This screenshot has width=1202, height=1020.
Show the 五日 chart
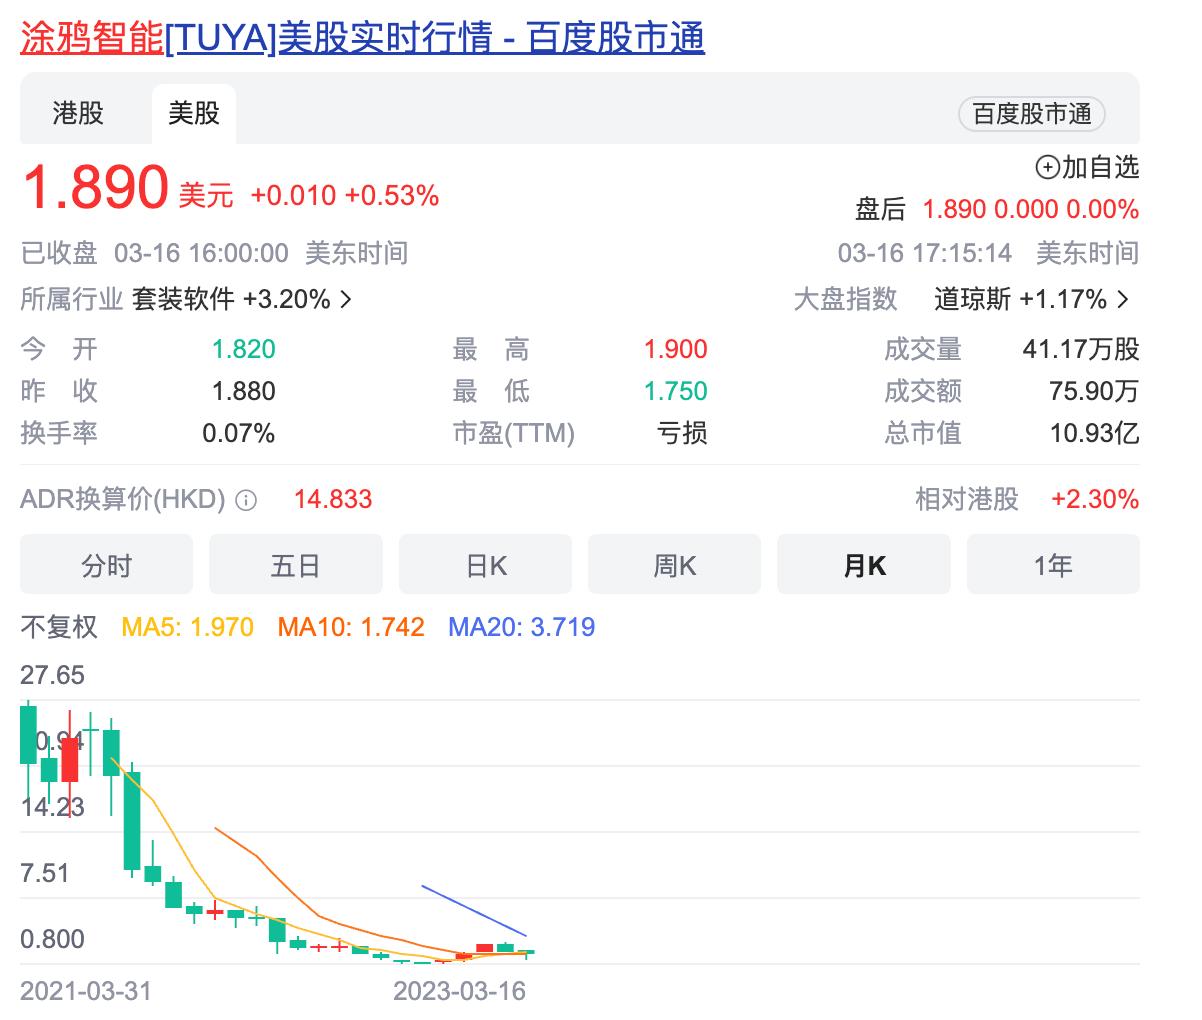click(295, 565)
